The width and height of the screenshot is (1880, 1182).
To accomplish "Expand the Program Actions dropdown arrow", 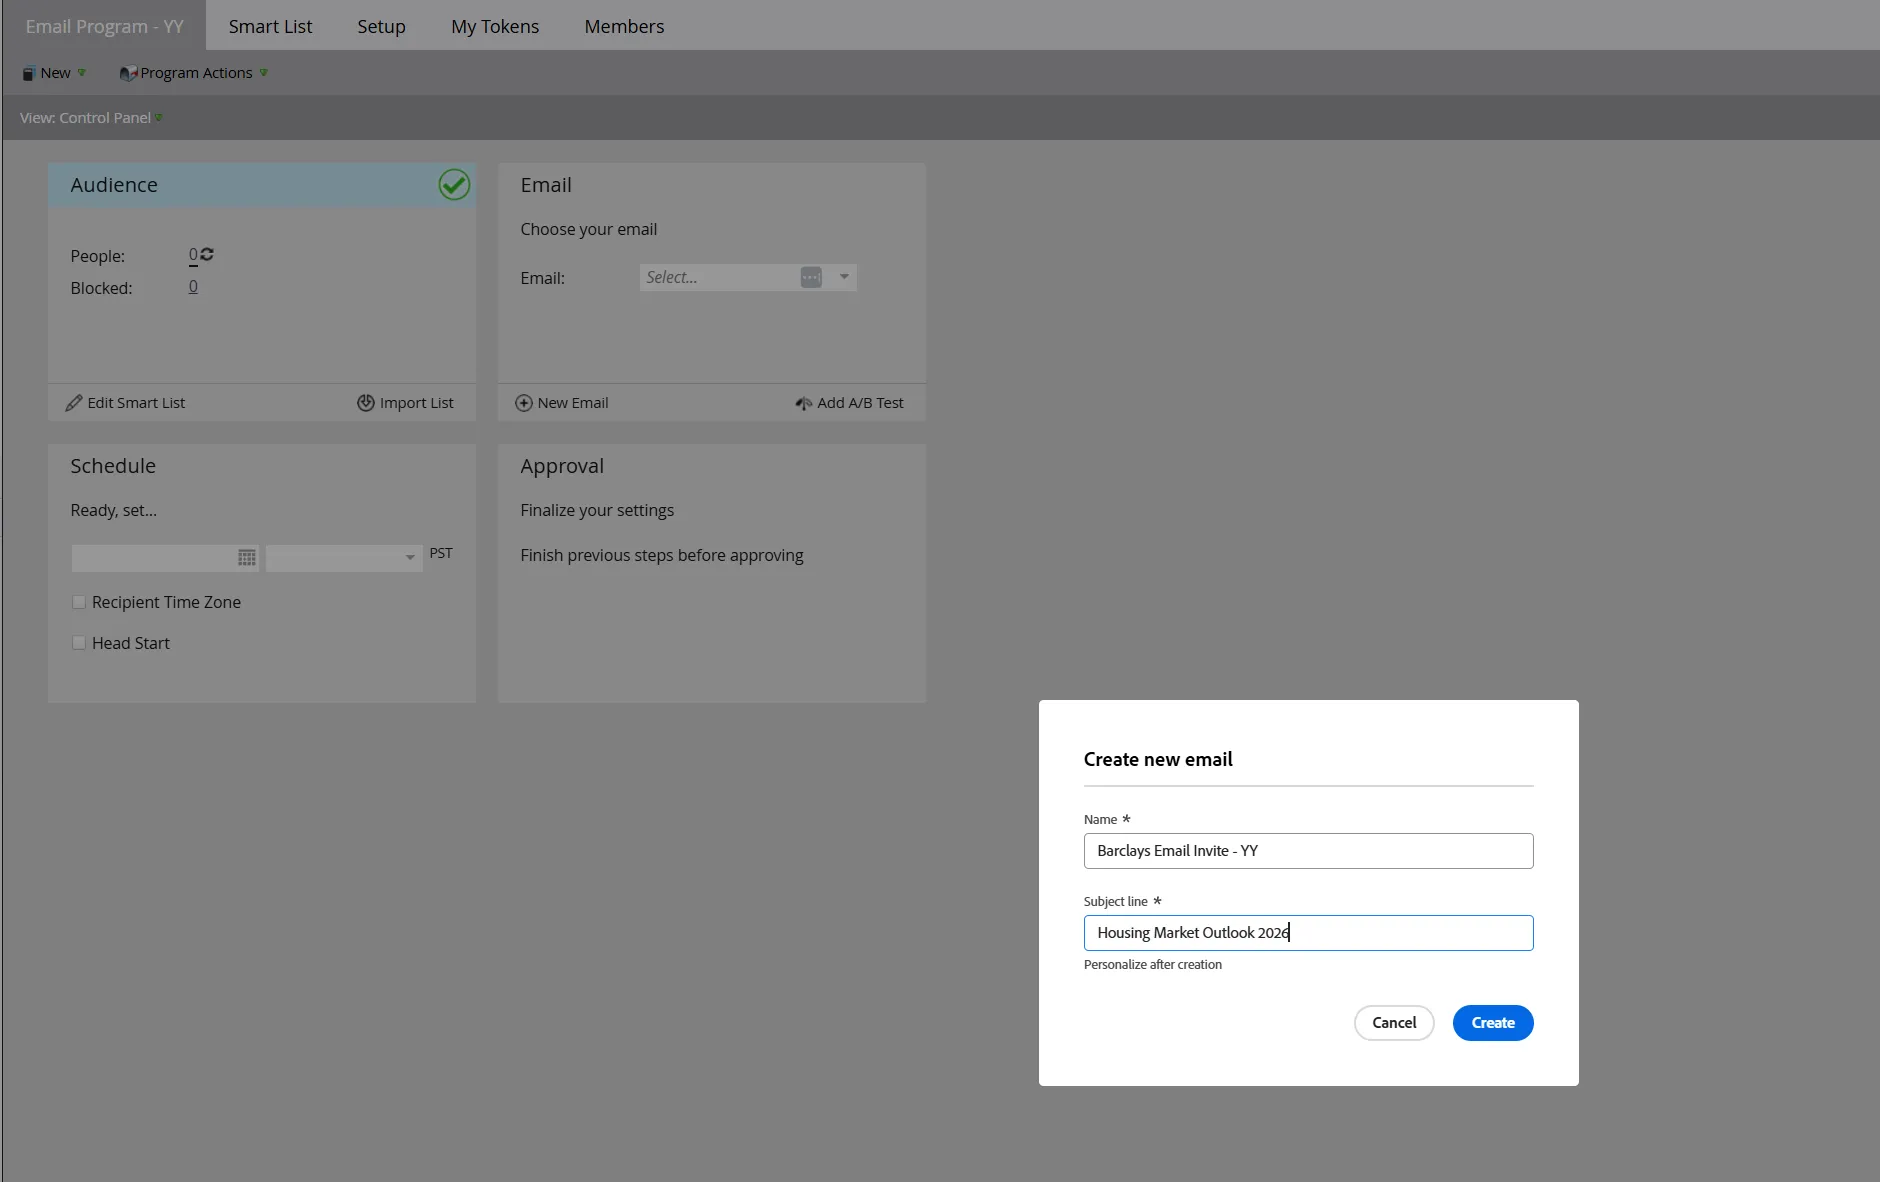I will 263,72.
